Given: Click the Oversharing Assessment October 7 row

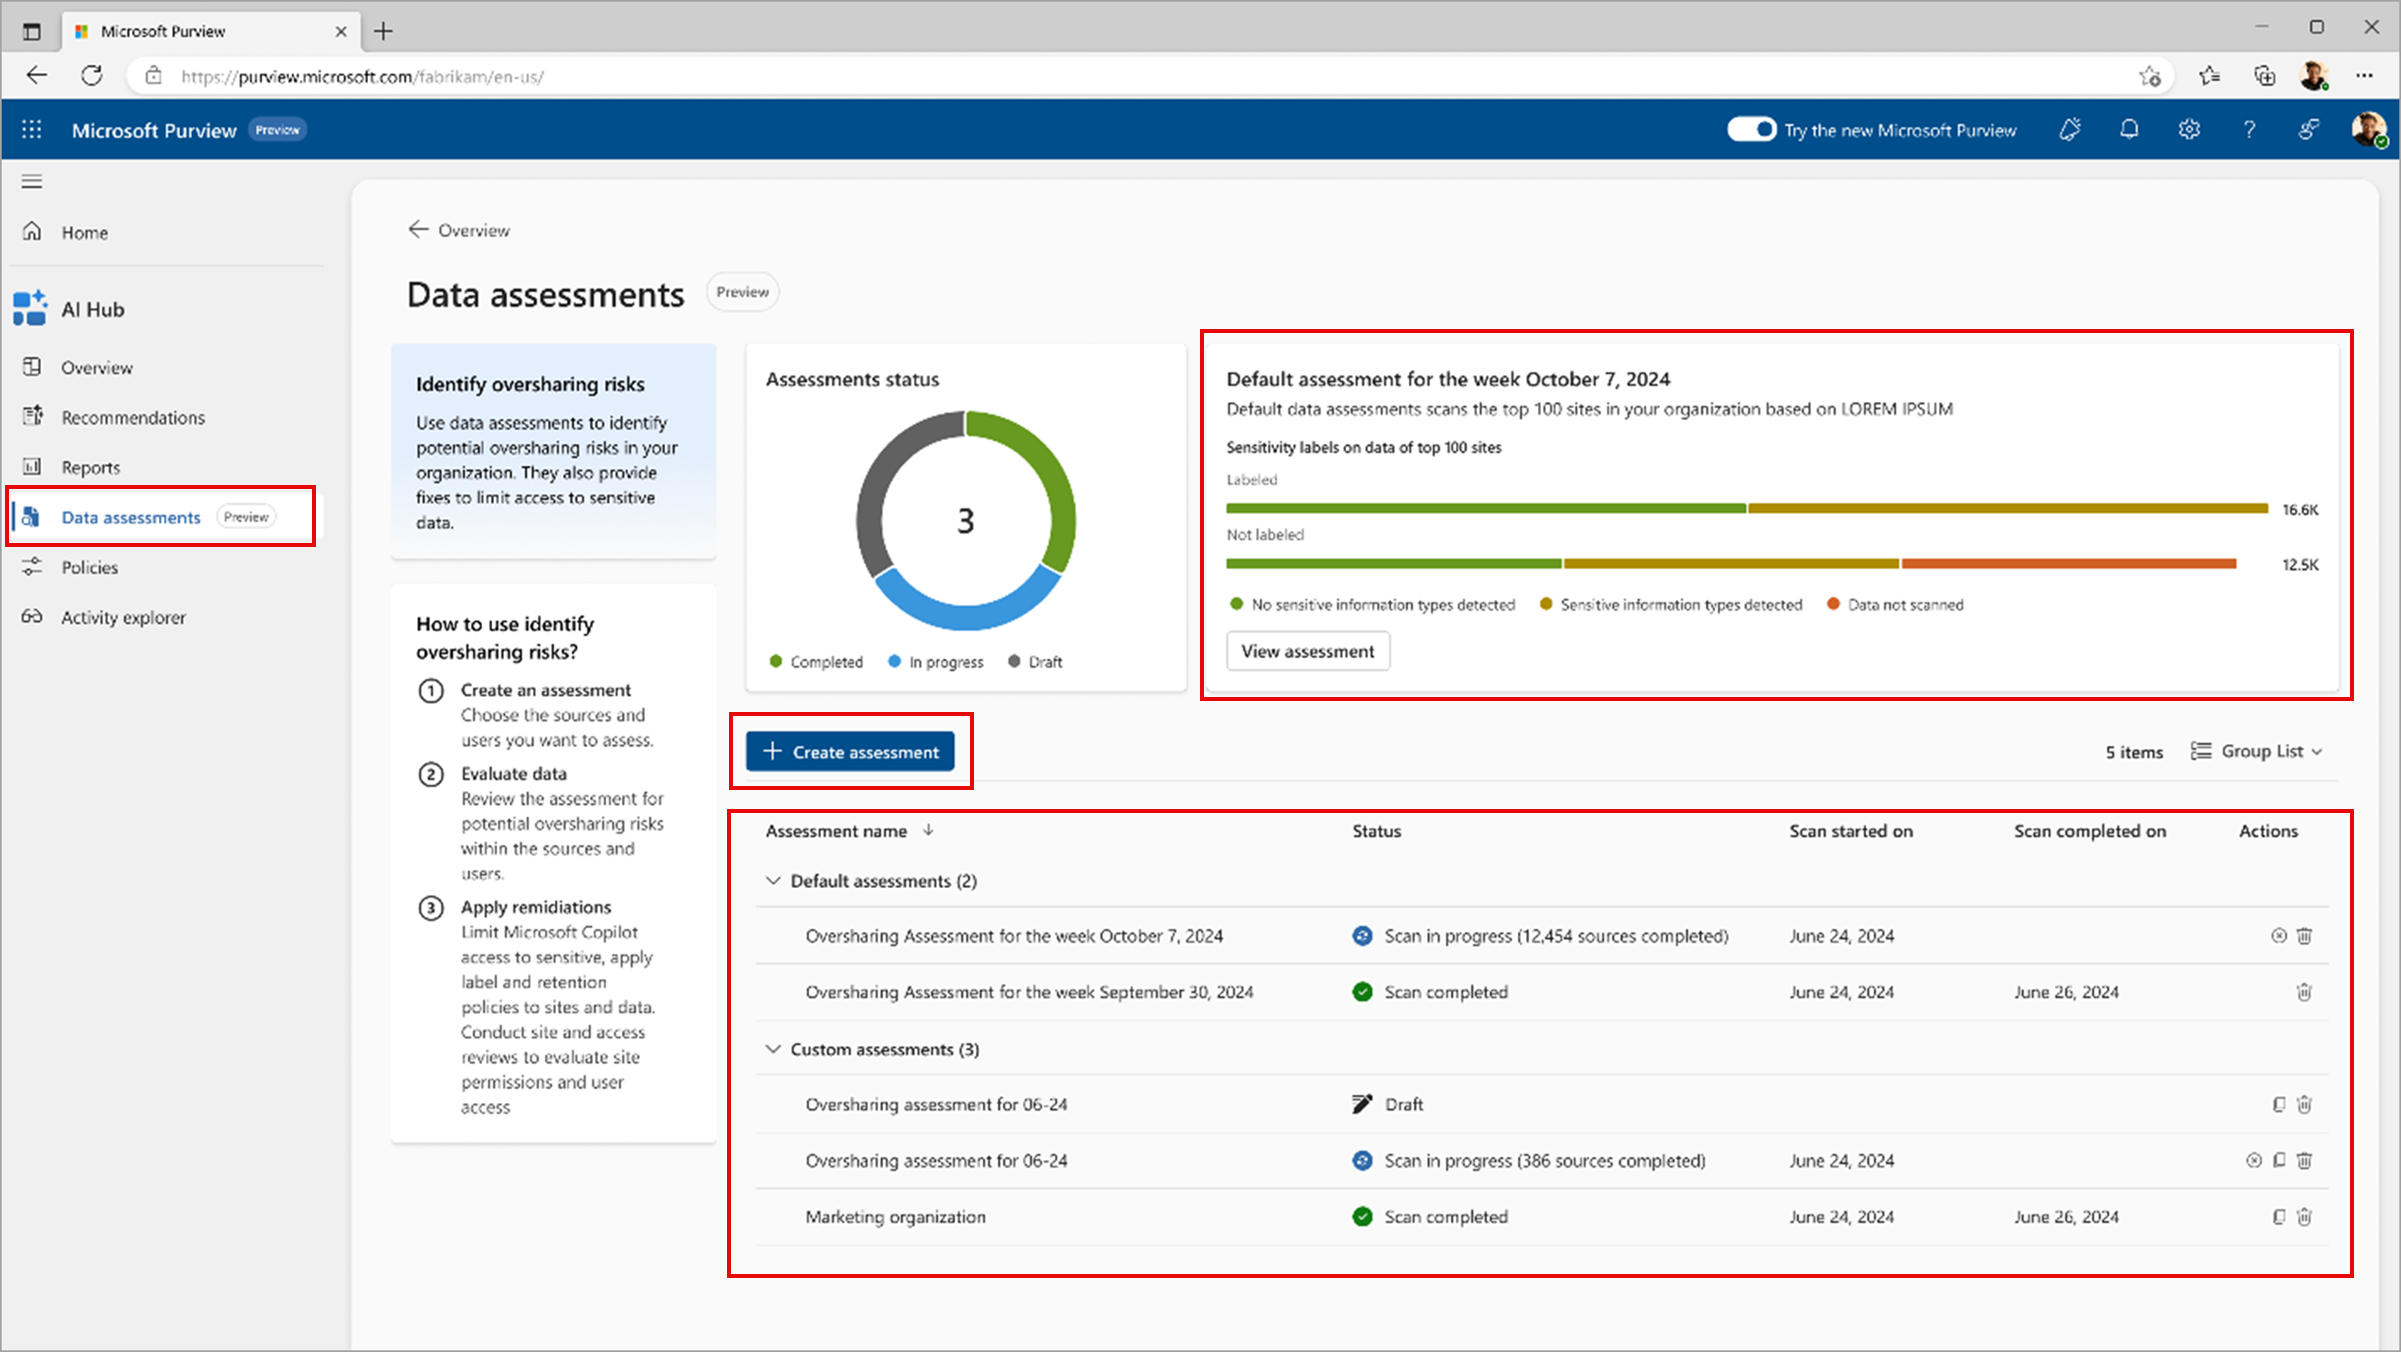Looking at the screenshot, I should 1011,935.
